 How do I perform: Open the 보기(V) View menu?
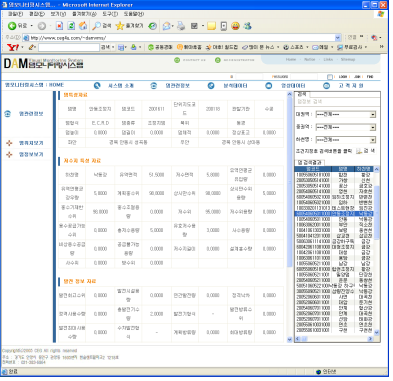pos(58,14)
